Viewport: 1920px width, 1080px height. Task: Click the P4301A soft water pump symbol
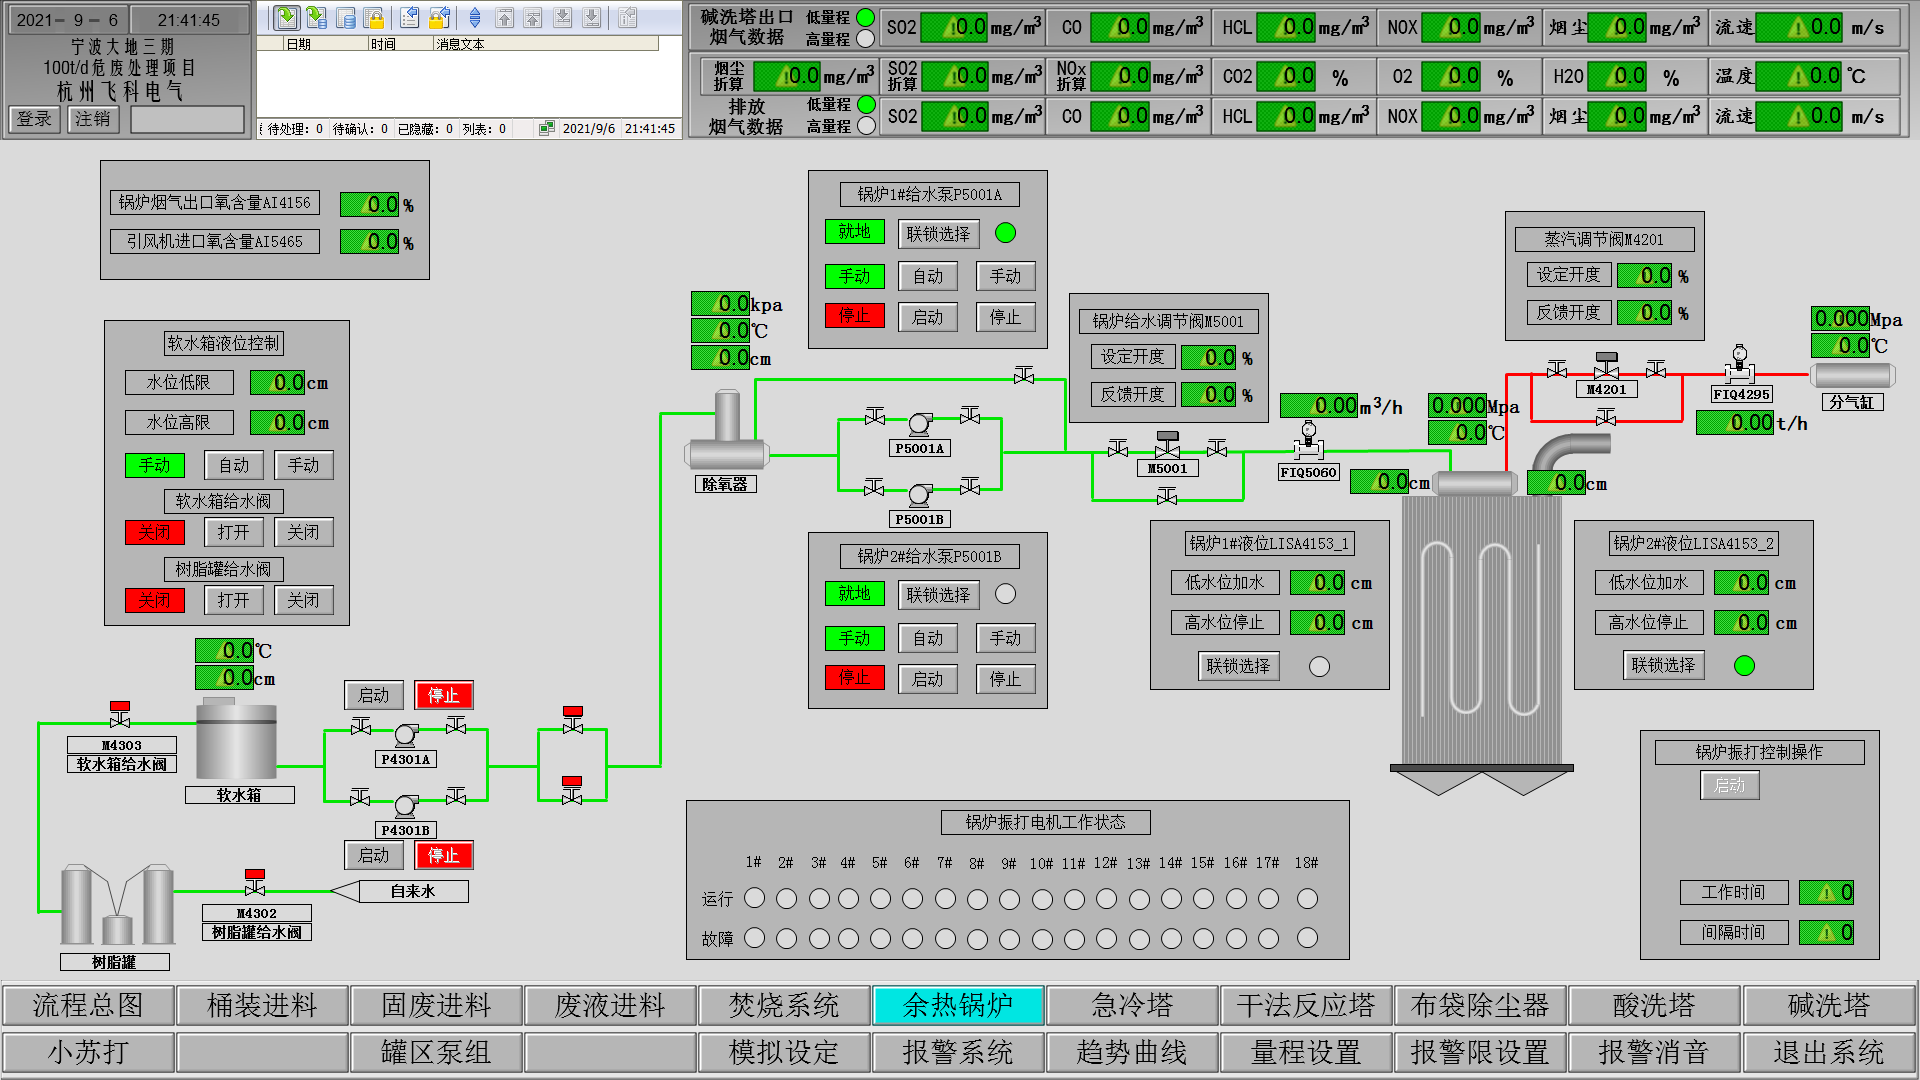[405, 736]
